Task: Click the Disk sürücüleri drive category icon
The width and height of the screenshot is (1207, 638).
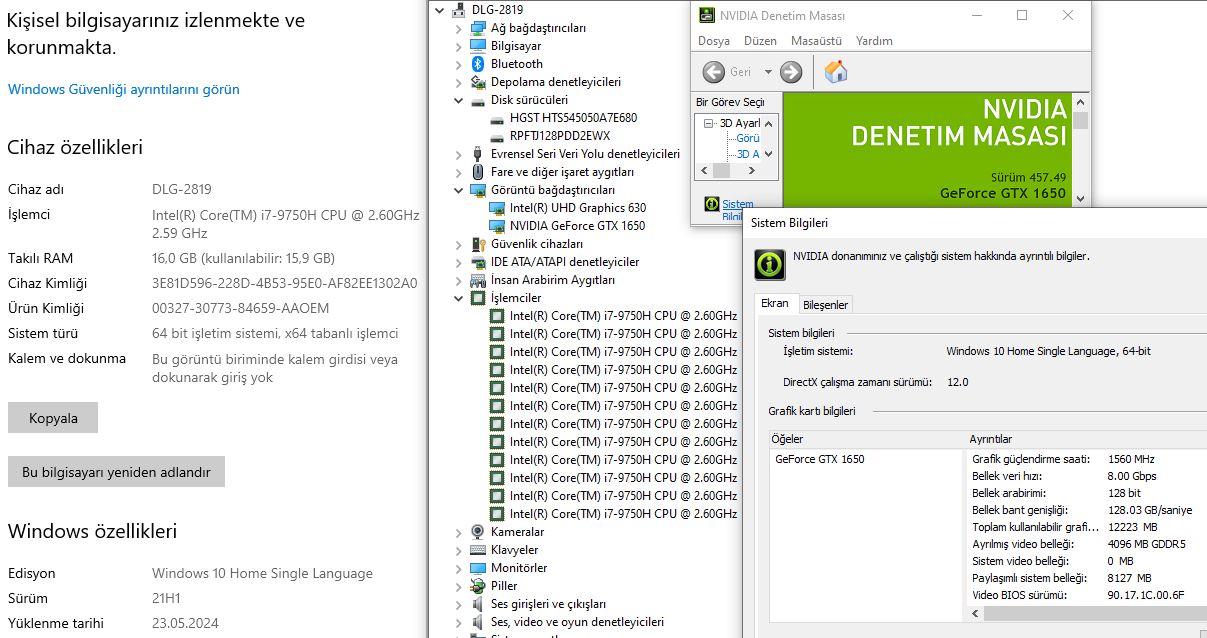Action: click(x=479, y=100)
